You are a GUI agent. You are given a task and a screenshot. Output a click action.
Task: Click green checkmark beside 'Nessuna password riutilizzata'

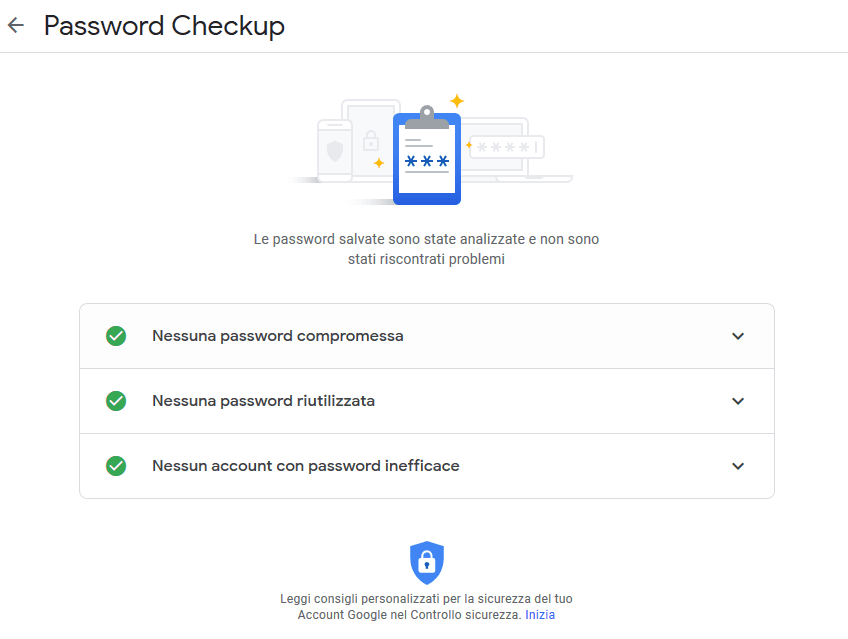point(116,401)
